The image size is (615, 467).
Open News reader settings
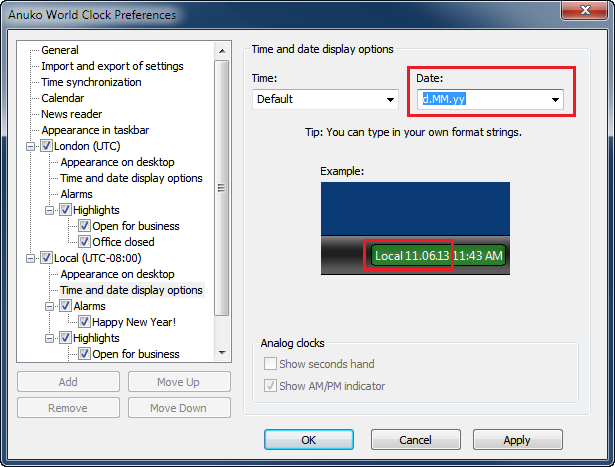click(x=71, y=114)
